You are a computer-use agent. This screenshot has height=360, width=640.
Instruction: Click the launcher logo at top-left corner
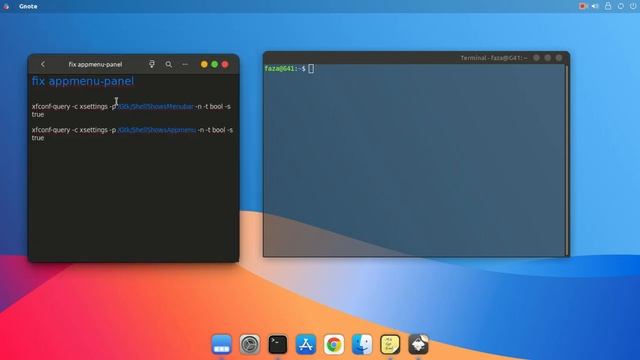tap(6, 6)
